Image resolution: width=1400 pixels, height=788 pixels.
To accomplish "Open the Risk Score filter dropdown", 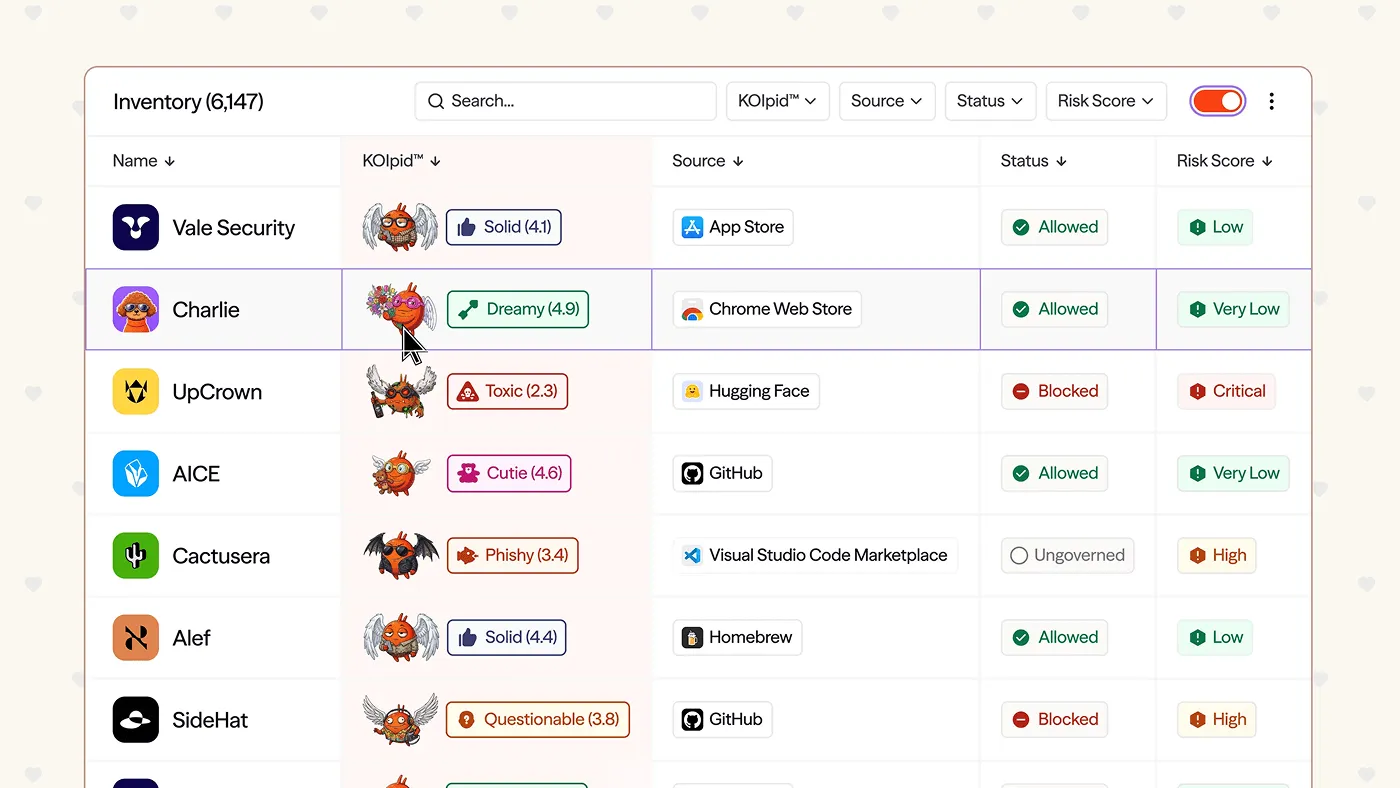I will [1106, 101].
